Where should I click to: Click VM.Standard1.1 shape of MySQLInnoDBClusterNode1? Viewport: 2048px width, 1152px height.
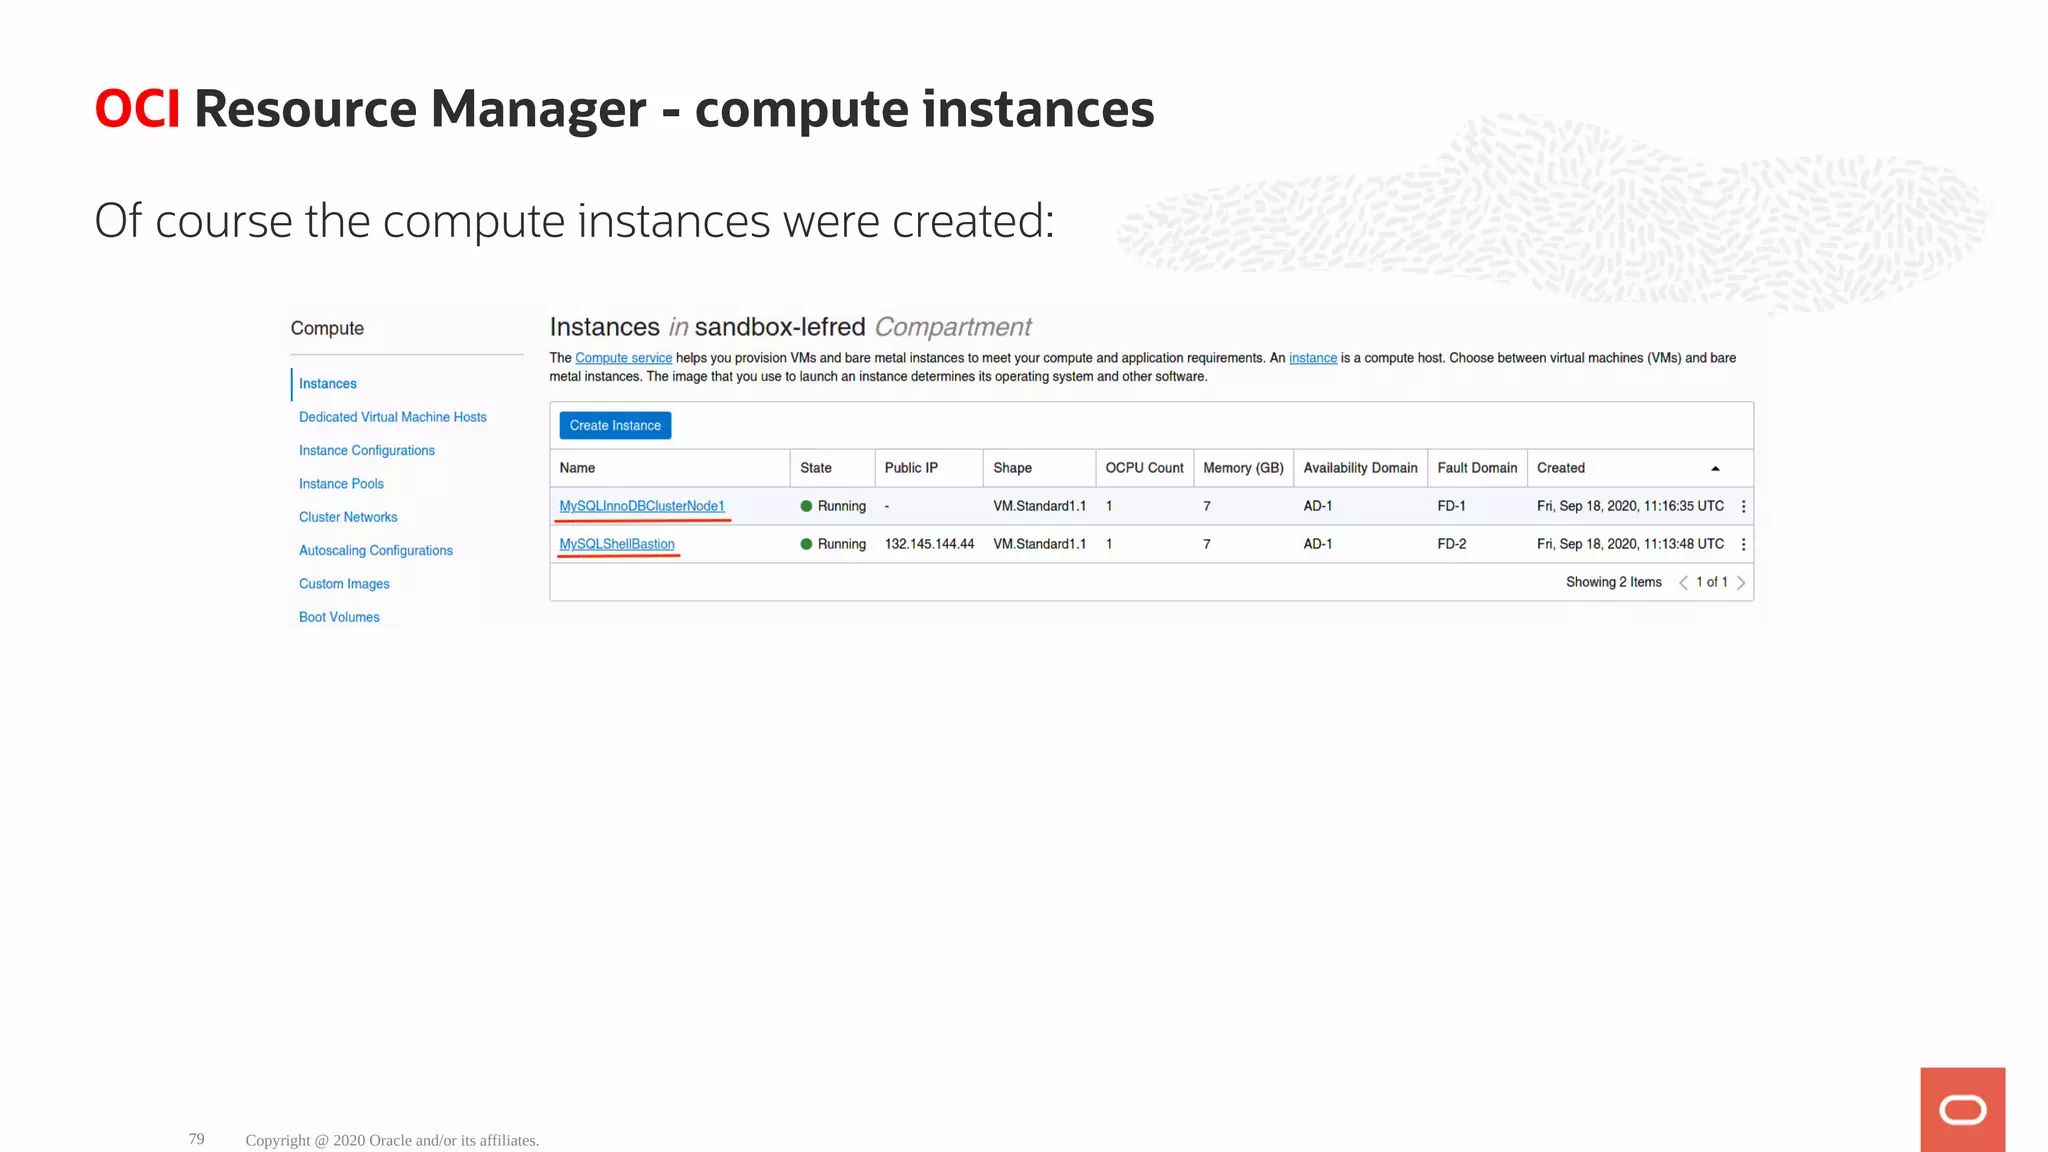click(1039, 506)
